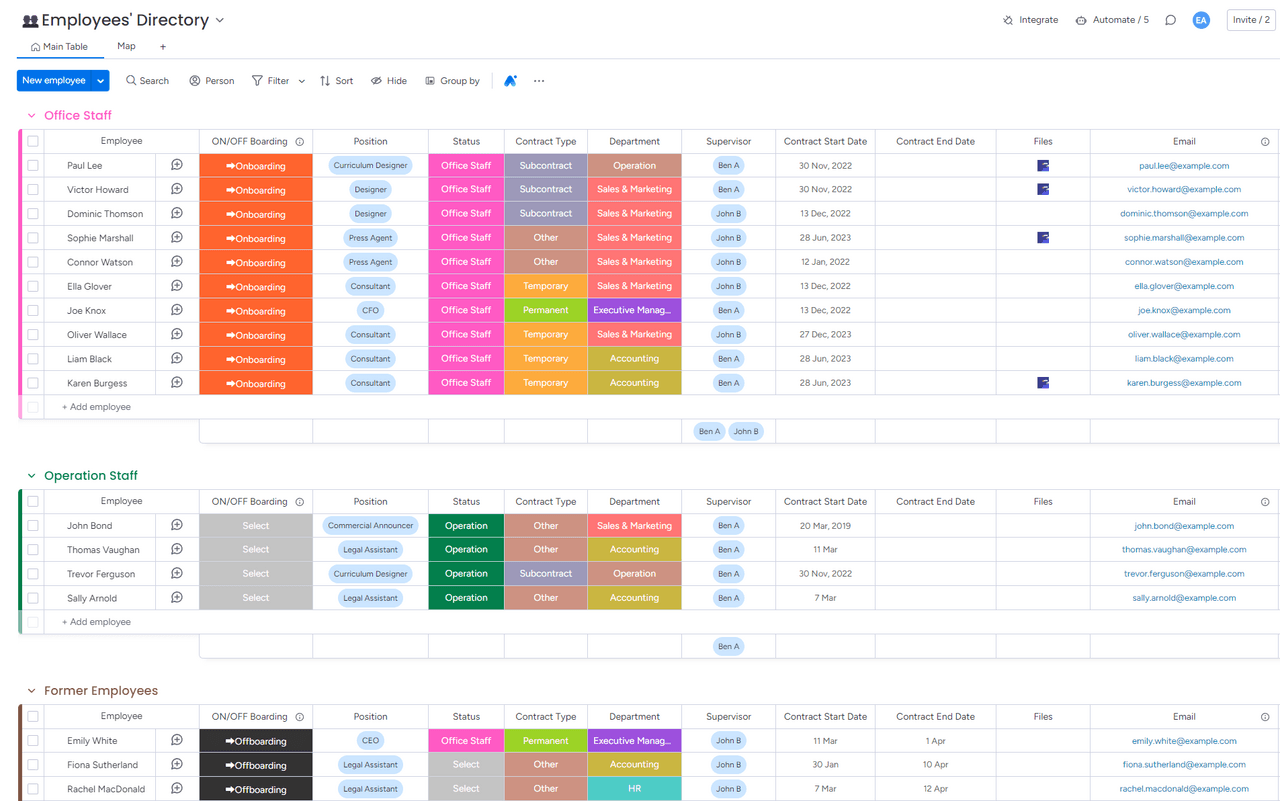Change Rachel MacDonald's HR department label
The image size is (1280, 801).
(634, 789)
